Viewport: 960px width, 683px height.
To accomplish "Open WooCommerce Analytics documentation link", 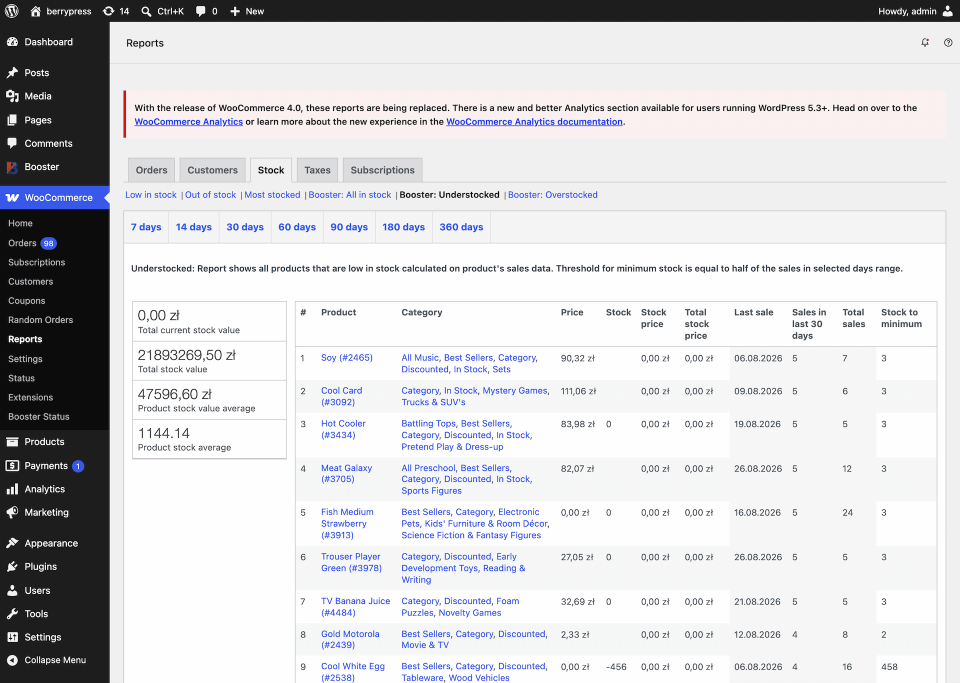I will tap(534, 122).
